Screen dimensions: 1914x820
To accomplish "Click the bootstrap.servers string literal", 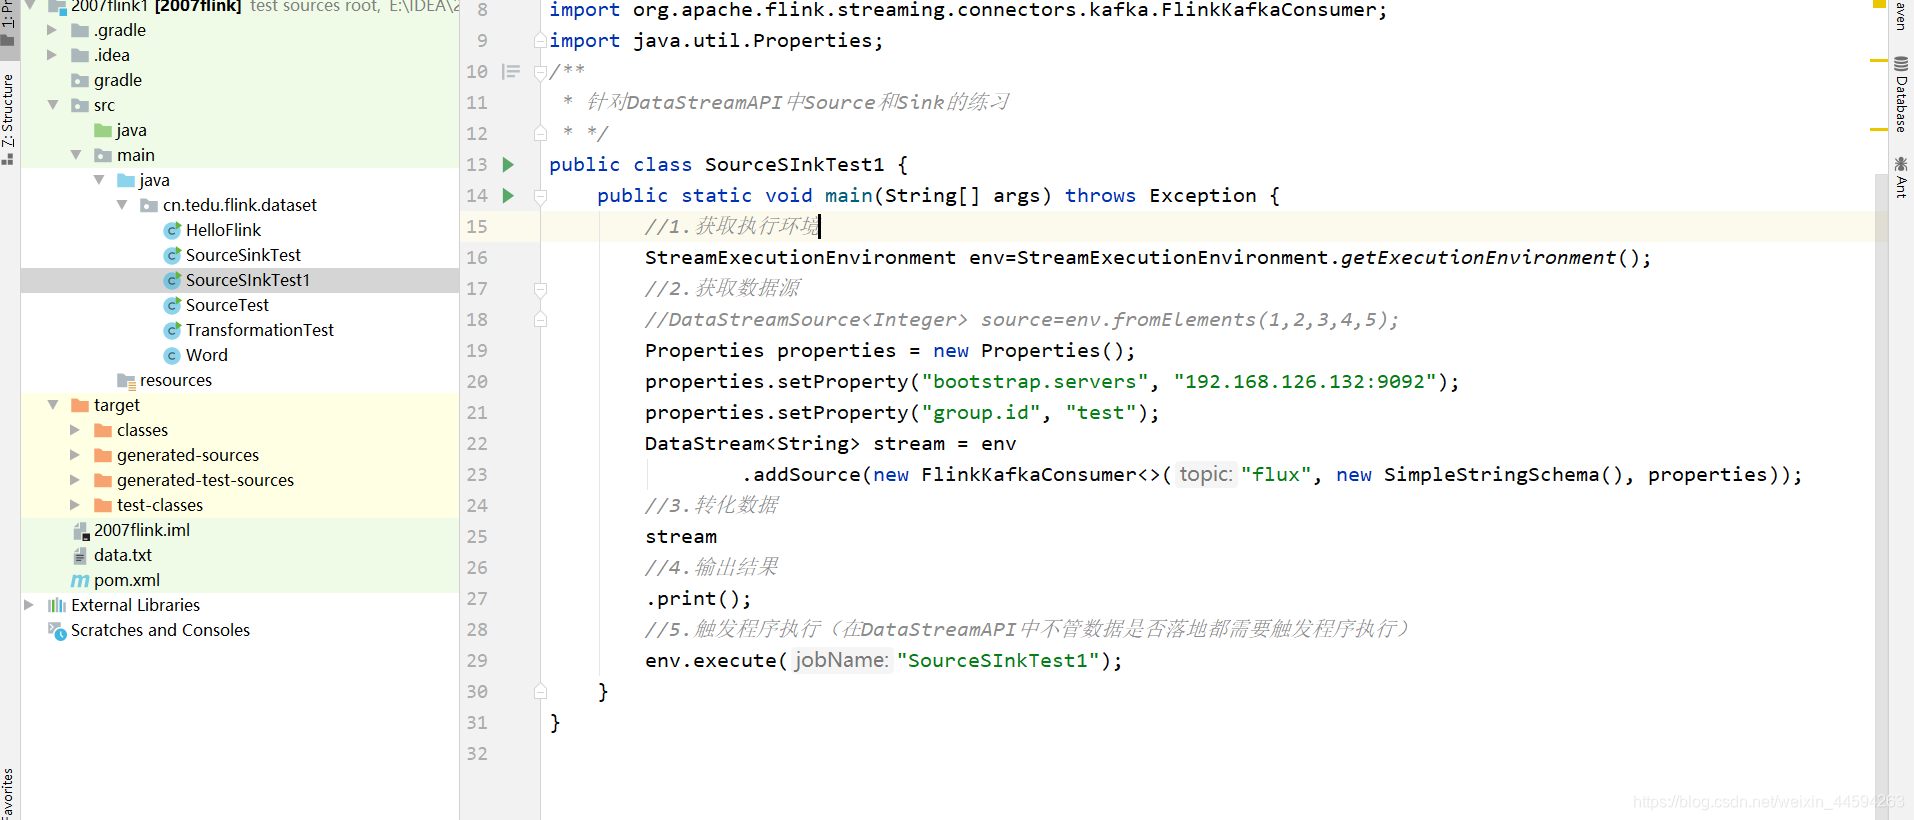I will point(1035,381).
